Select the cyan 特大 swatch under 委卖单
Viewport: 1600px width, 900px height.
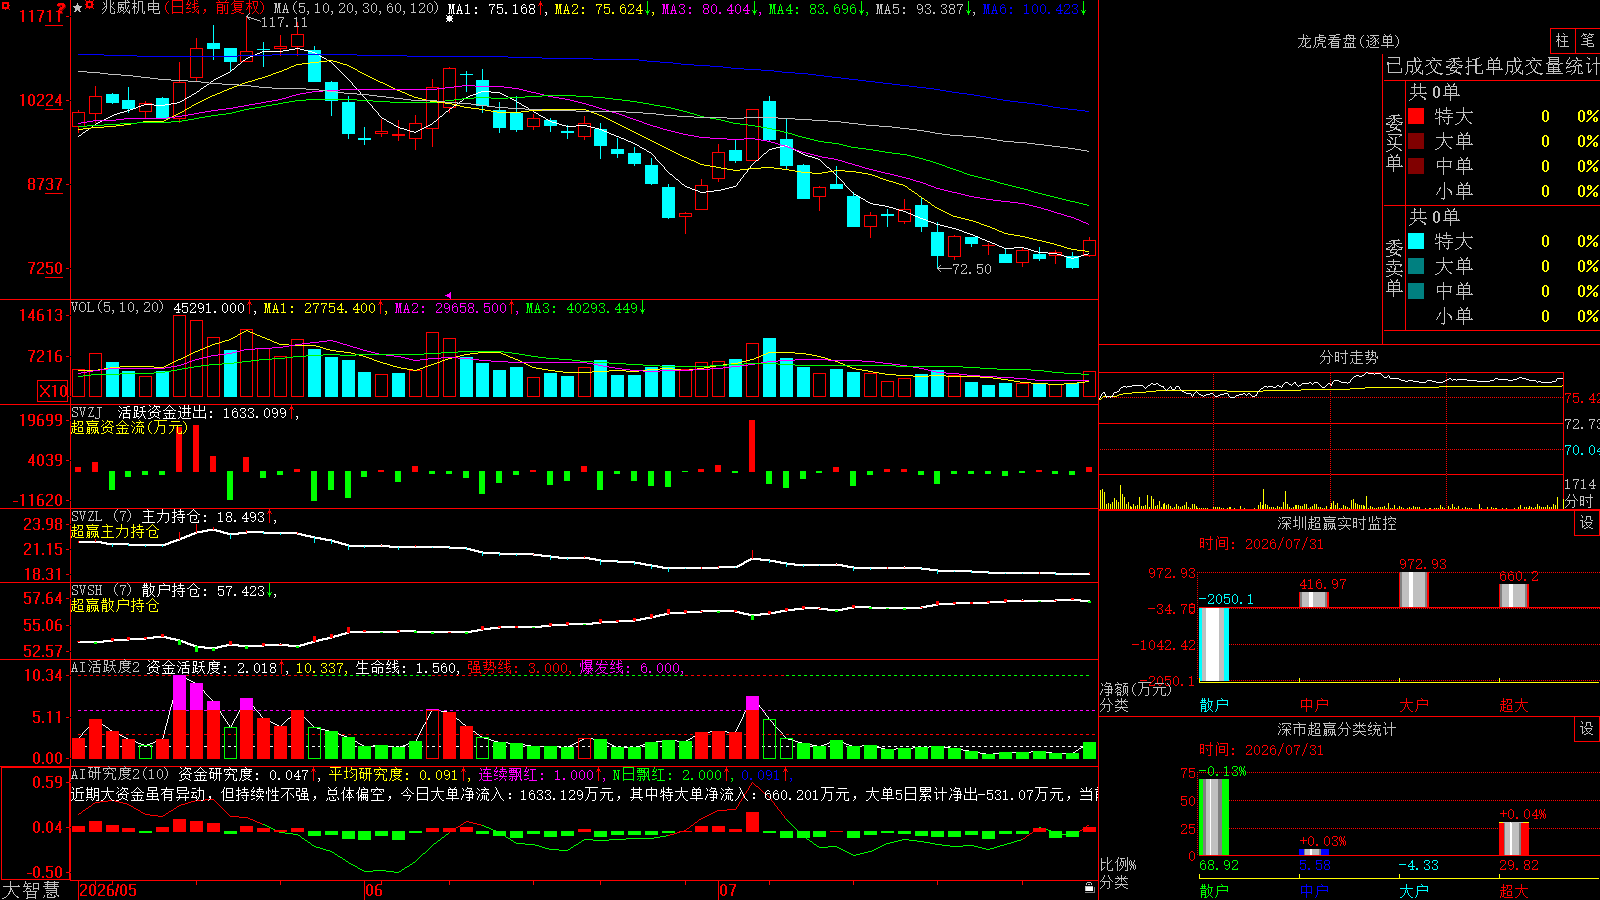pos(1416,241)
